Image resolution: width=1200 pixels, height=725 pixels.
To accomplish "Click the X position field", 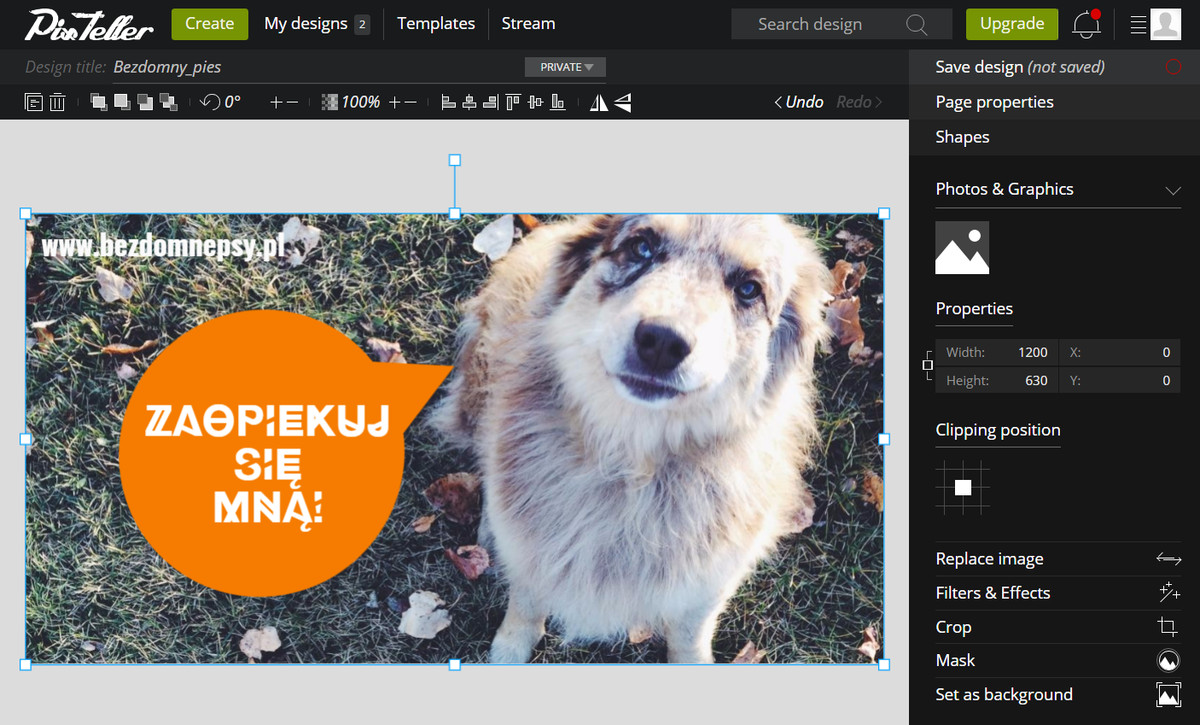I will click(1120, 352).
